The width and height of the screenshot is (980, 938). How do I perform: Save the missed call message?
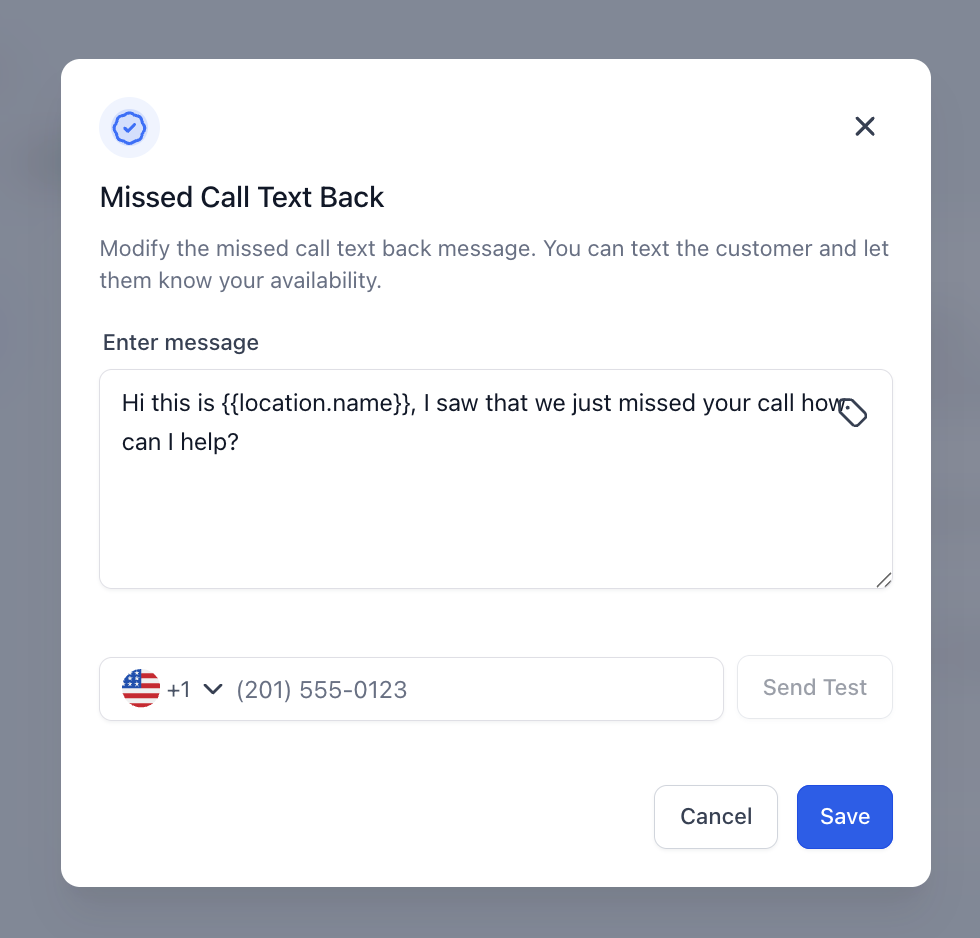[844, 817]
